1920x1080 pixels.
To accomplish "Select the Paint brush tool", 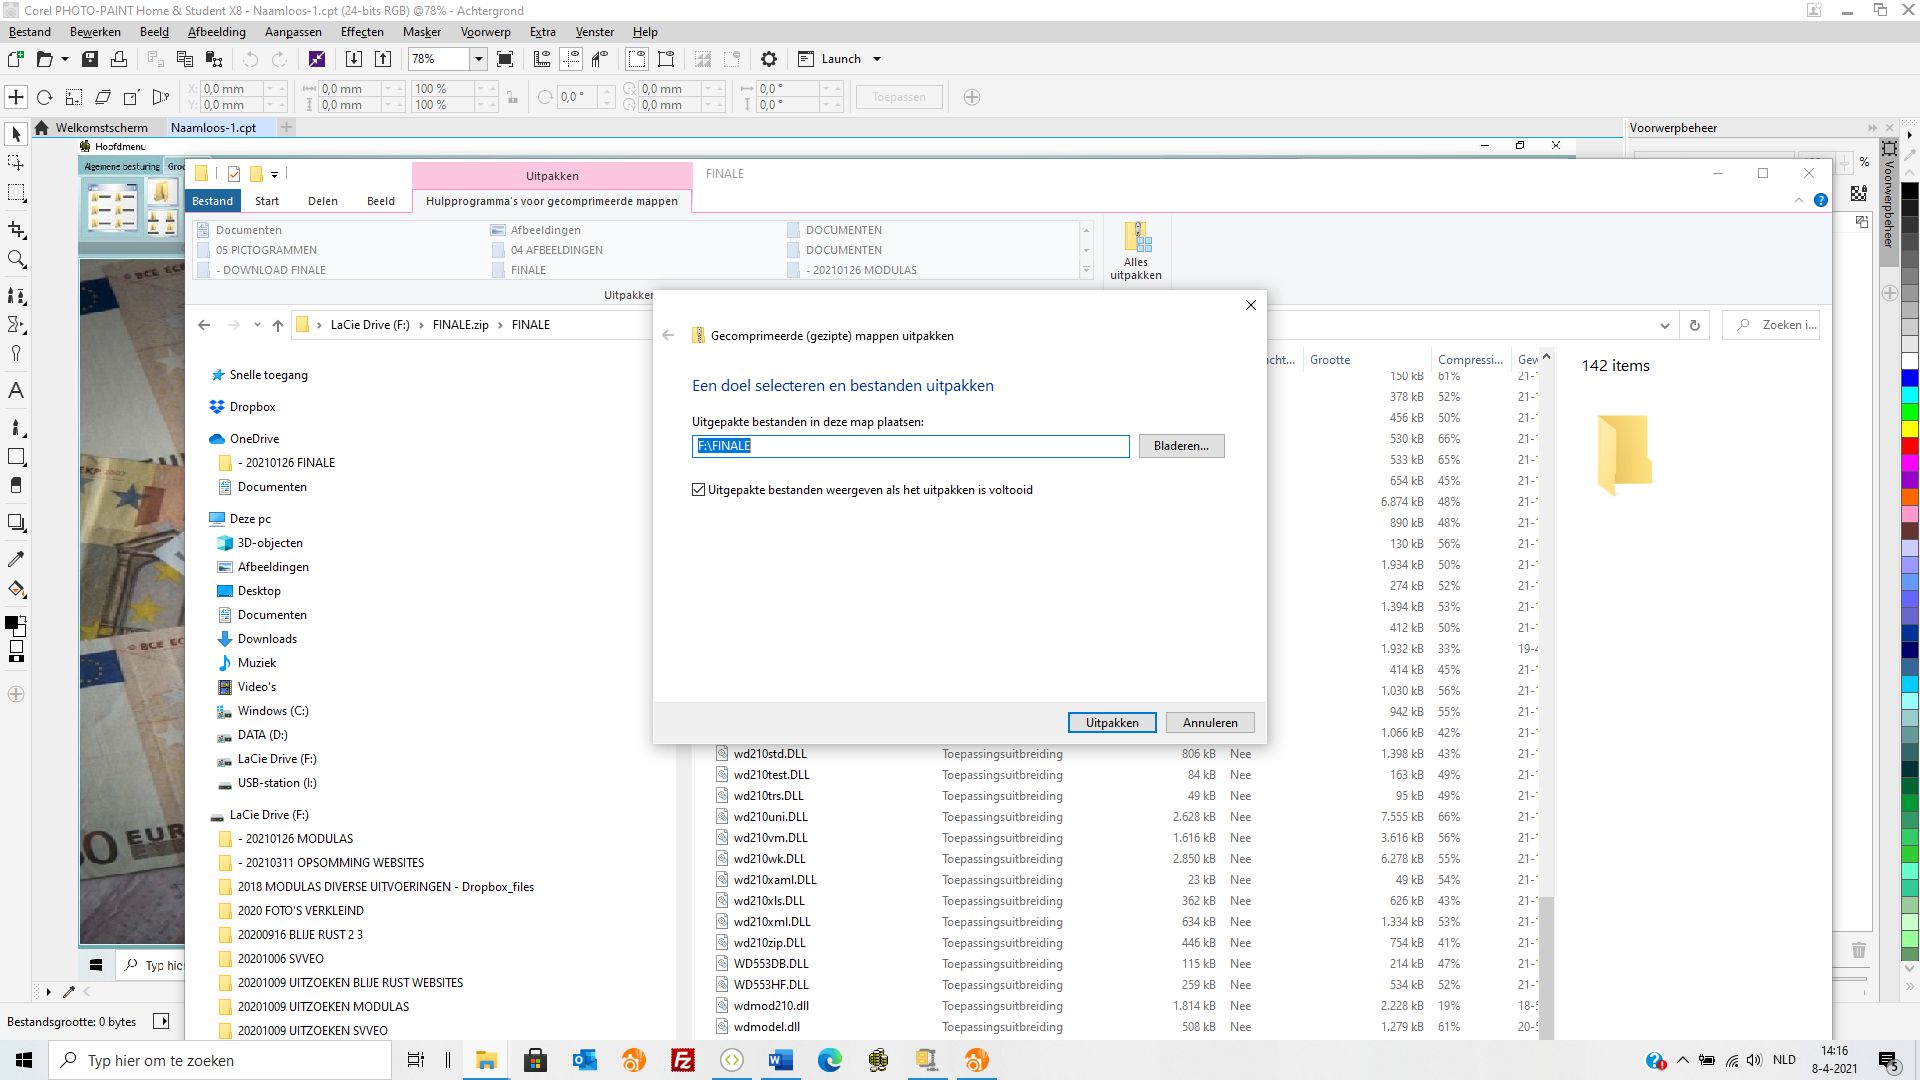I will coord(16,428).
